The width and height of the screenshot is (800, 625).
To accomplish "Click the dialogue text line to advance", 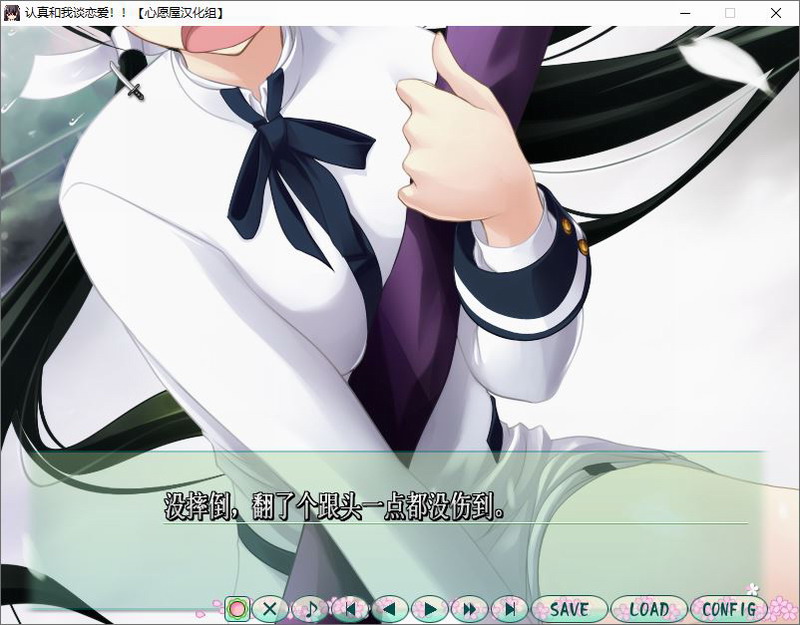I will pos(333,508).
